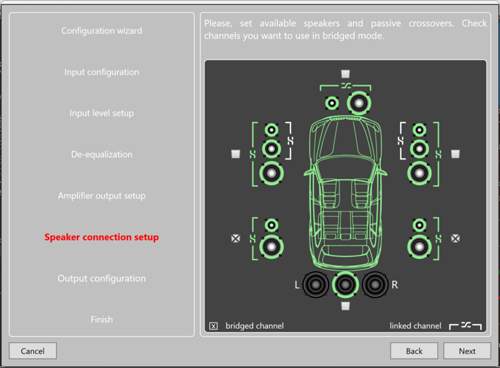Select the center channel woofer icon
The width and height of the screenshot is (500, 368).
359,103
